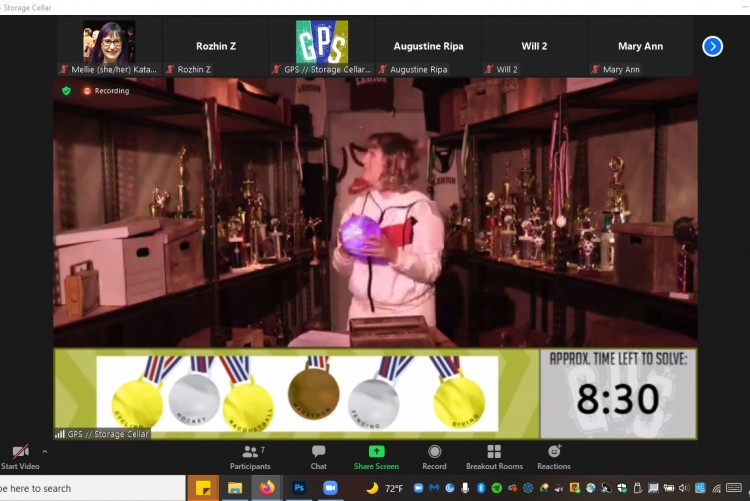Open Photoshop from the taskbar
Viewport: 750px width, 501px height.
pyautogui.click(x=298, y=488)
